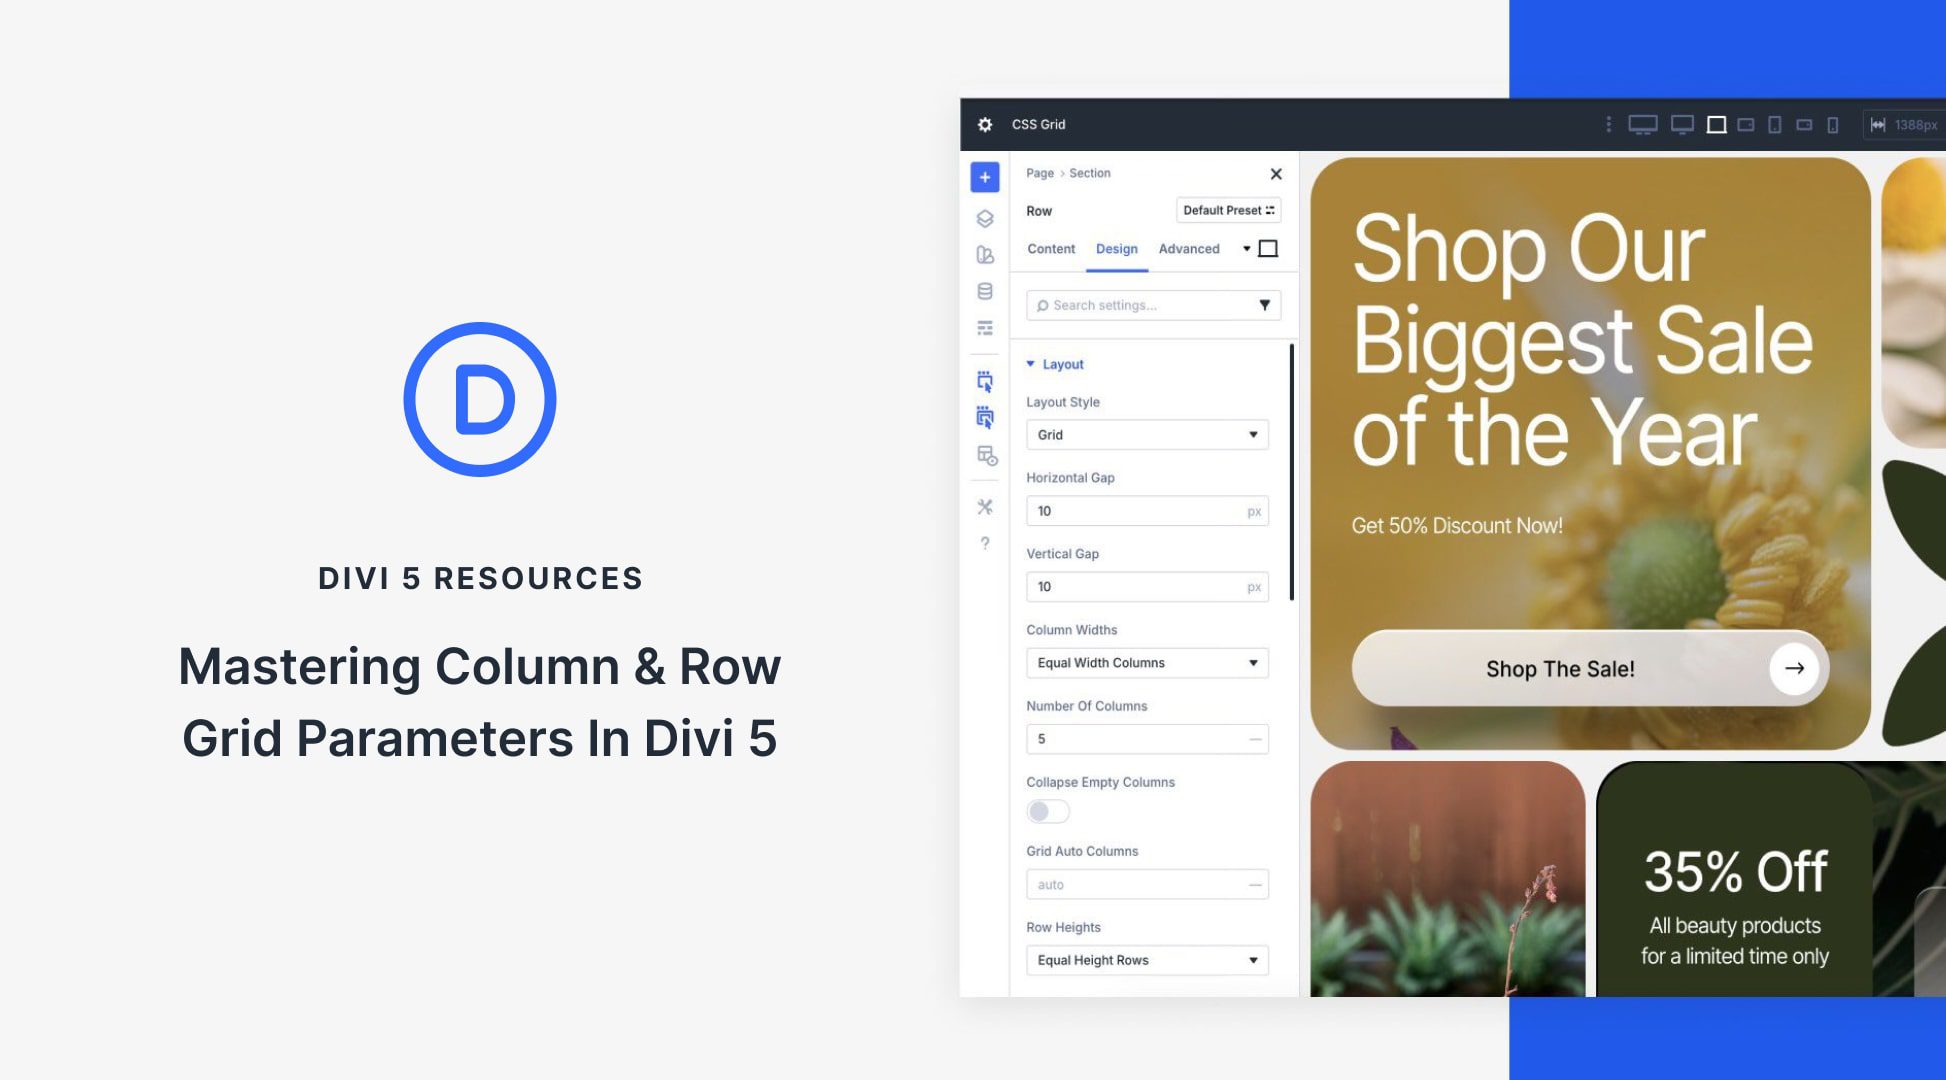Switch to the Content tab

click(1050, 248)
